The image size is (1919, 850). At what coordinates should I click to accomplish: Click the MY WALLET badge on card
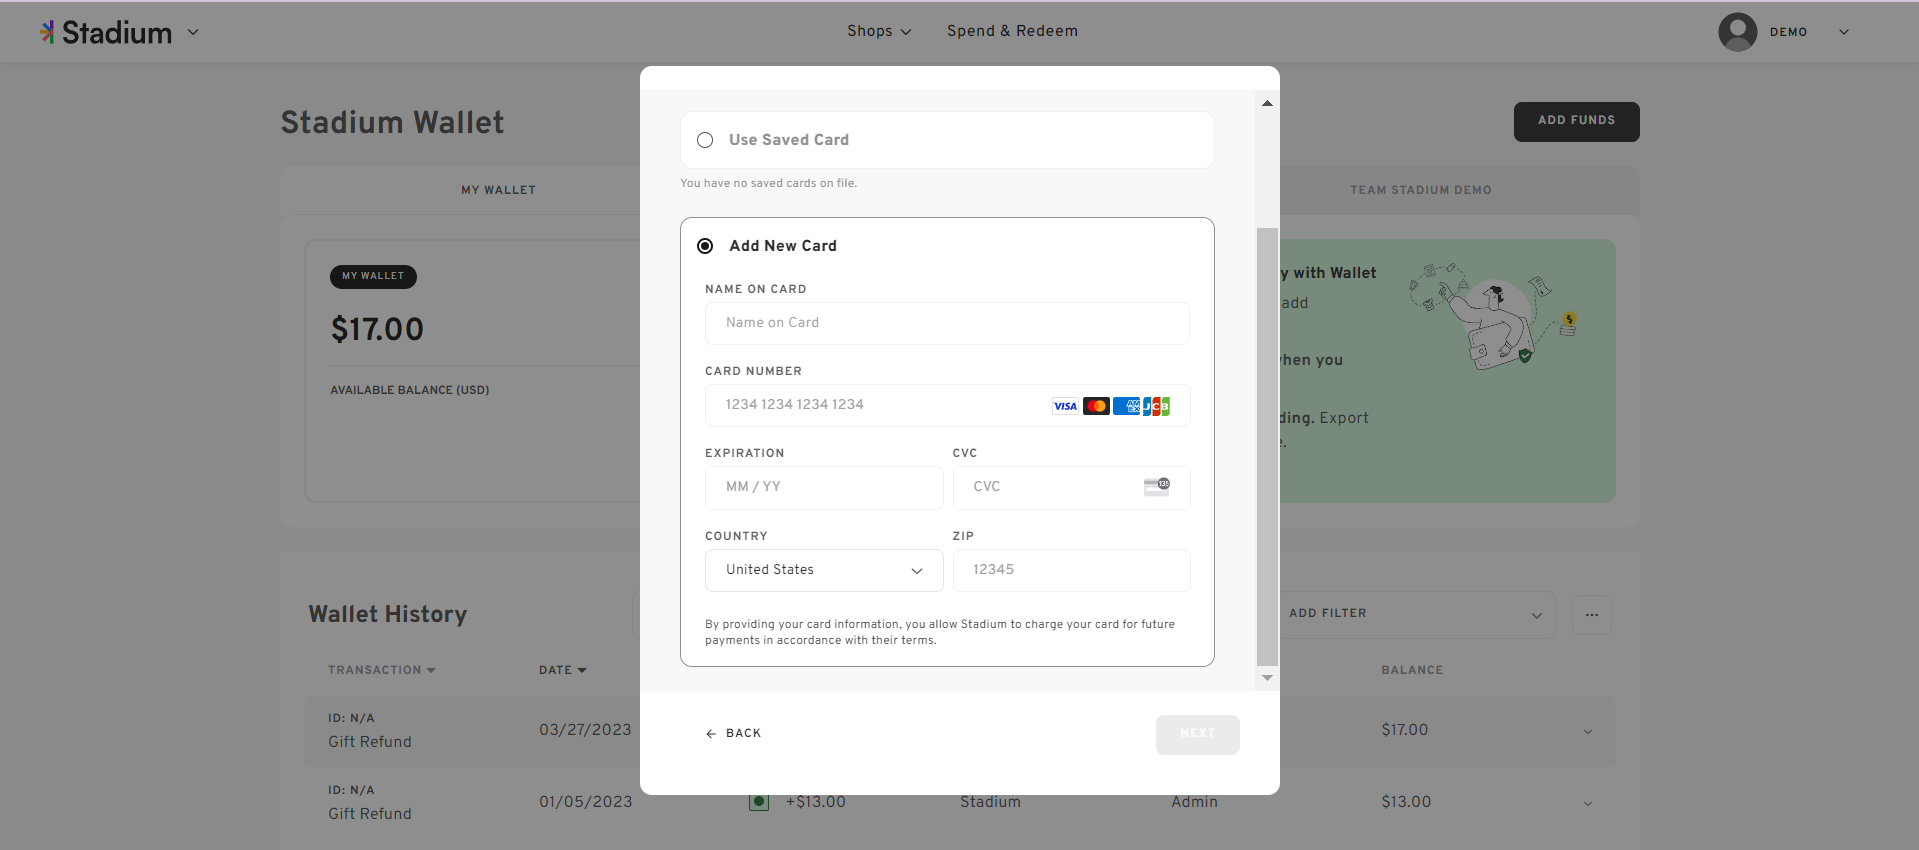(x=373, y=276)
